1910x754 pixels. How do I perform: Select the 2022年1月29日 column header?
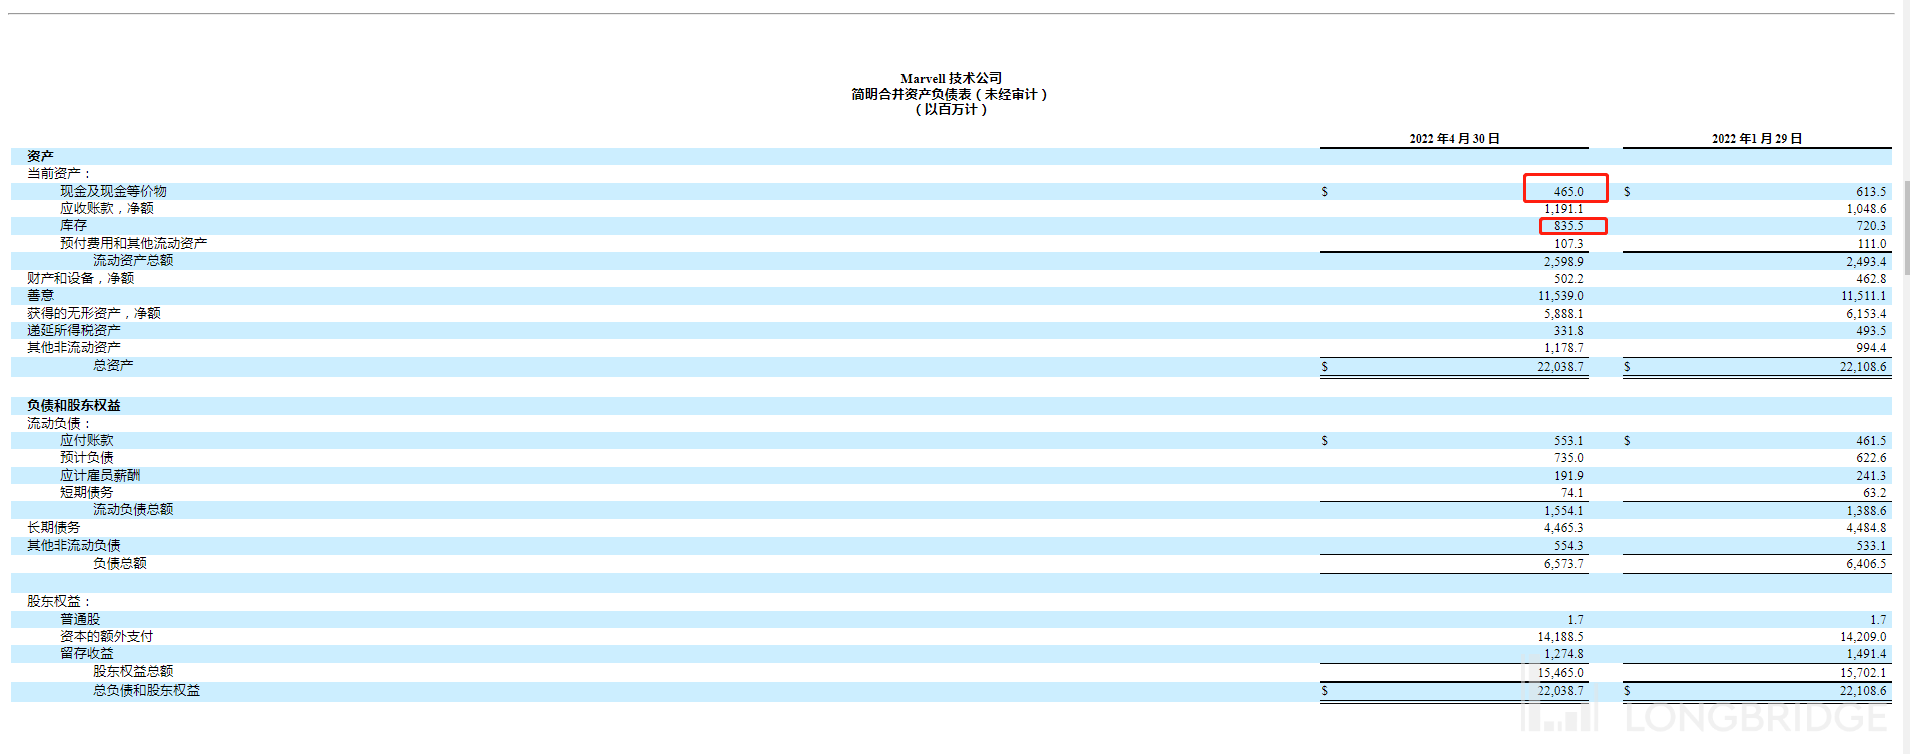click(x=1757, y=139)
